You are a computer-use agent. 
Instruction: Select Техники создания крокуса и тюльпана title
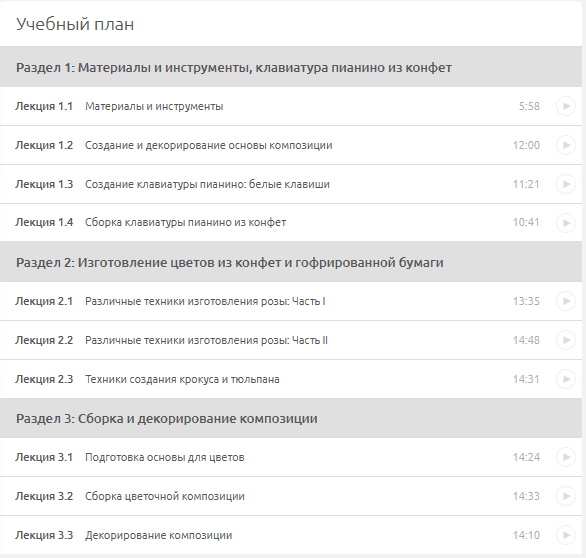tap(182, 379)
